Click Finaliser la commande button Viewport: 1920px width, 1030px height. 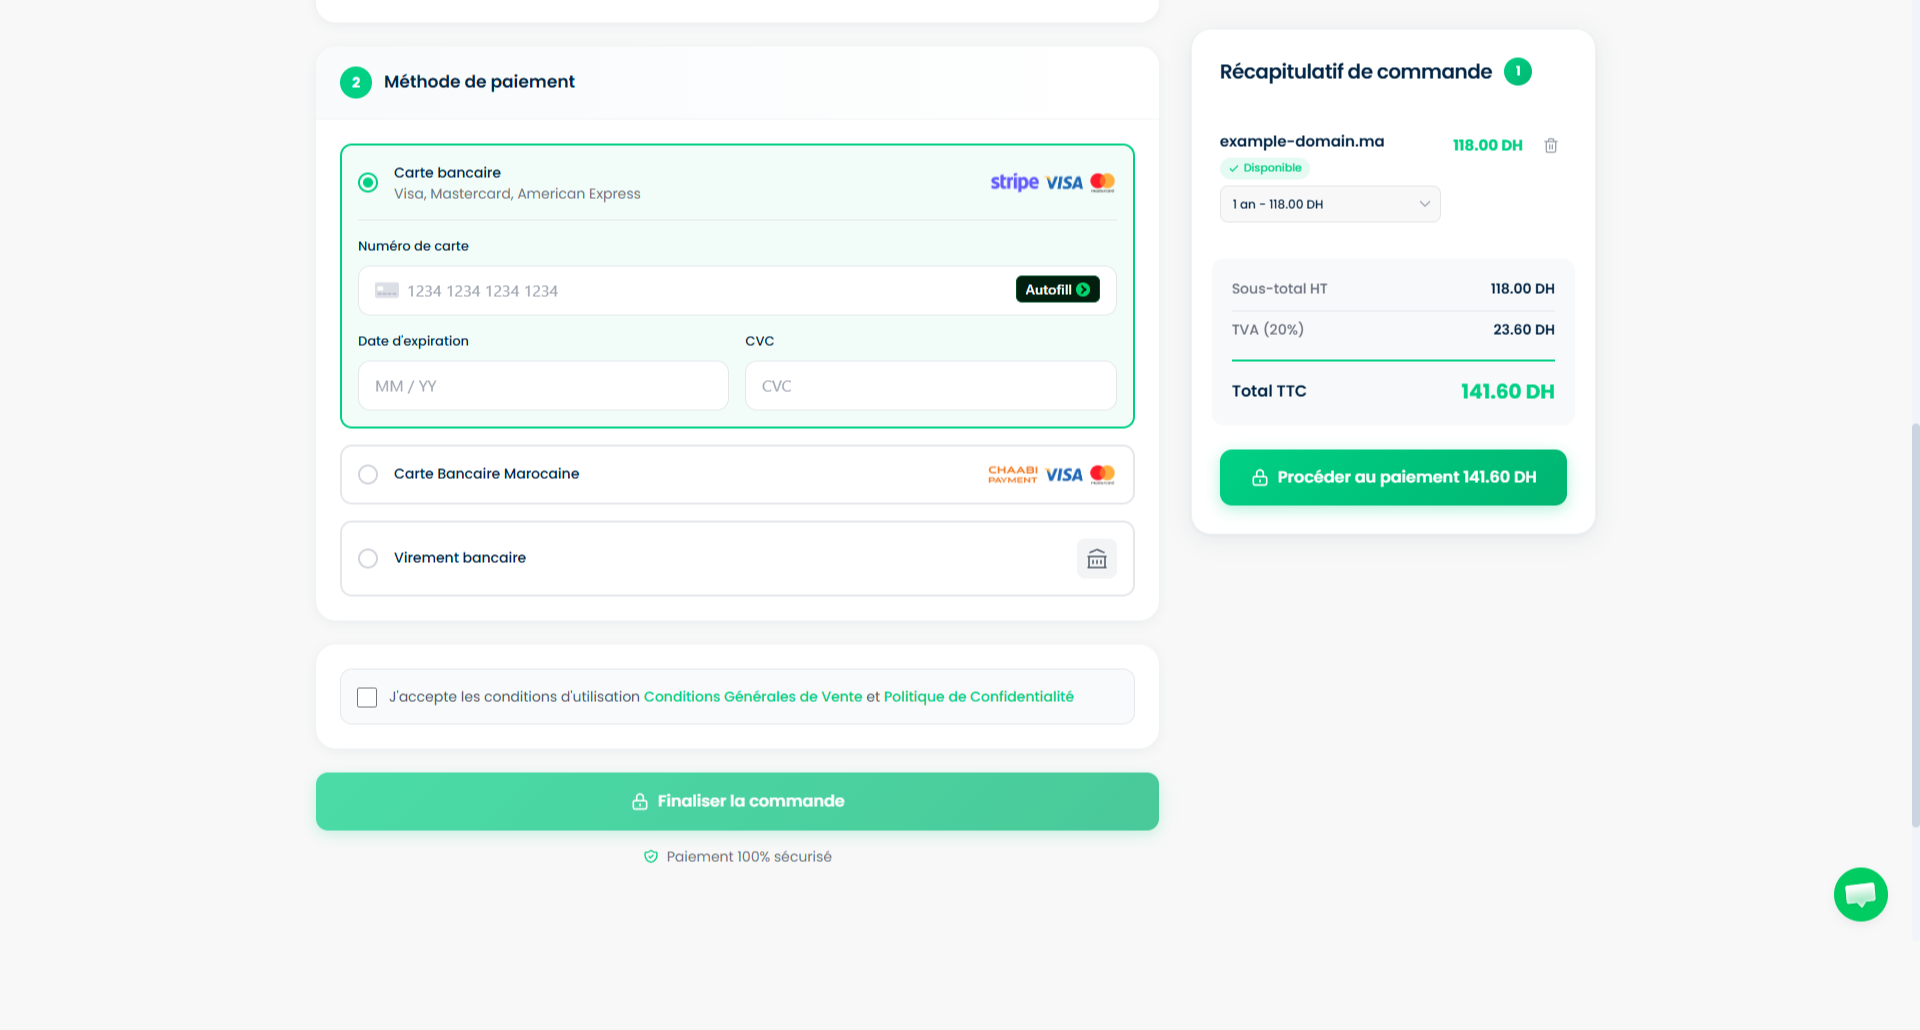(x=737, y=801)
